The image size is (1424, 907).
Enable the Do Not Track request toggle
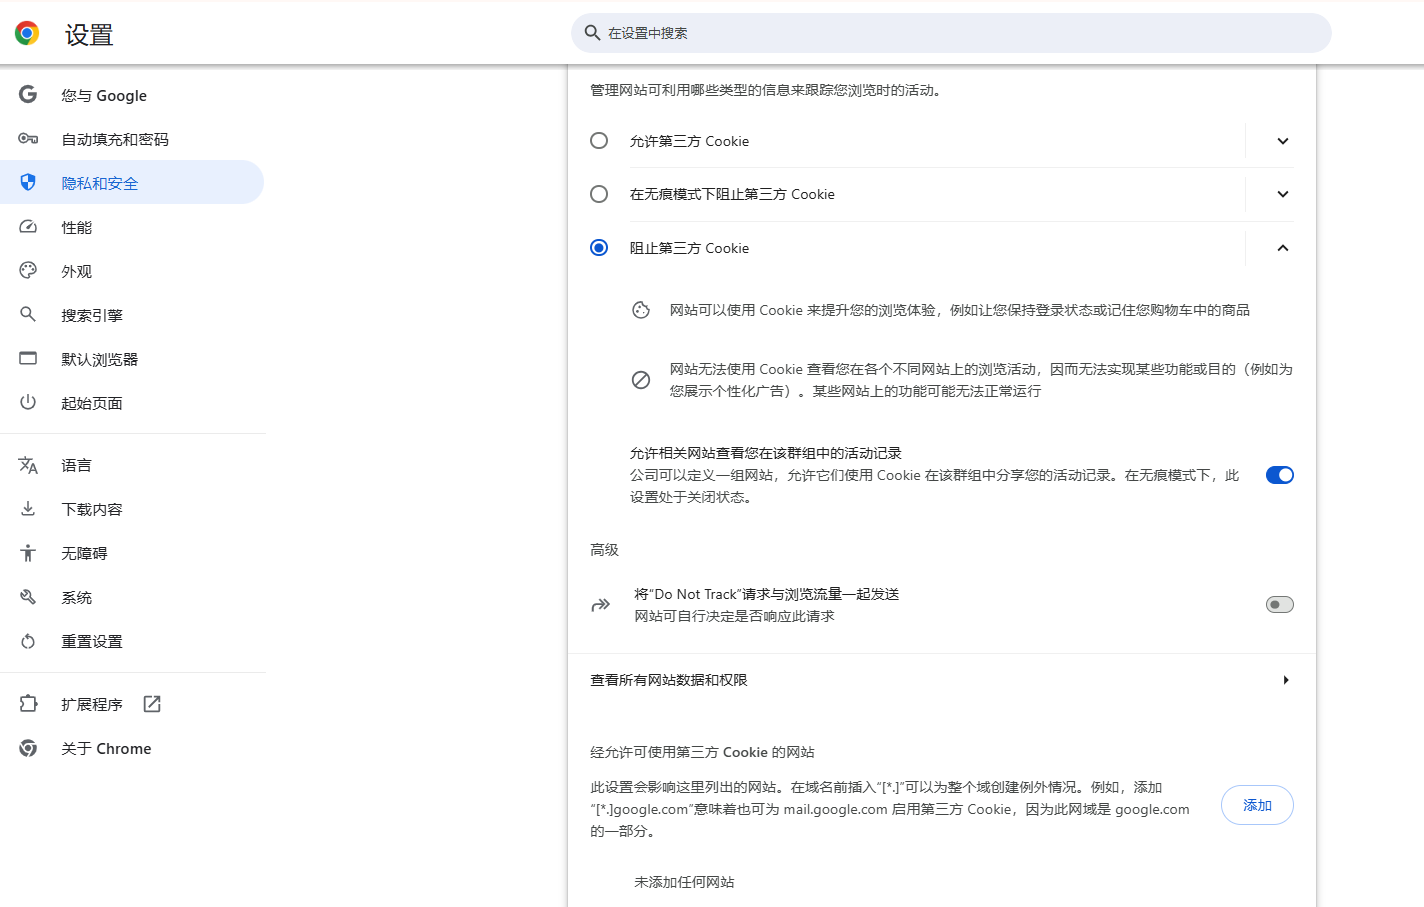click(1280, 605)
